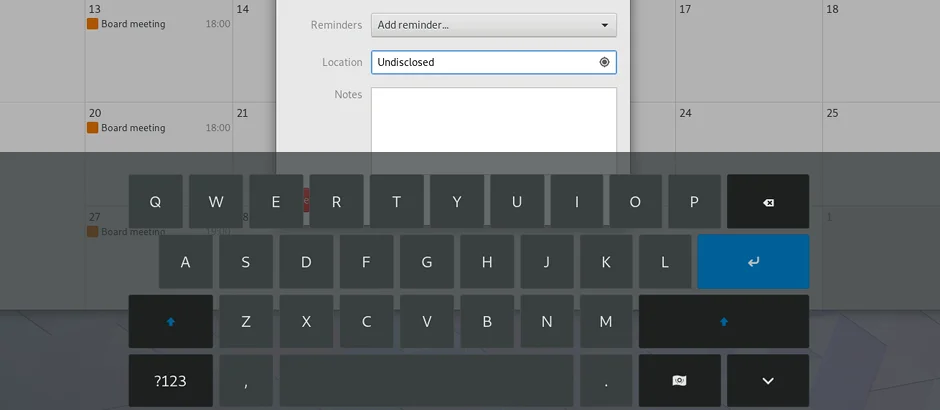This screenshot has height=410, width=940.
Task: Tap the comma key
Action: tap(245, 381)
